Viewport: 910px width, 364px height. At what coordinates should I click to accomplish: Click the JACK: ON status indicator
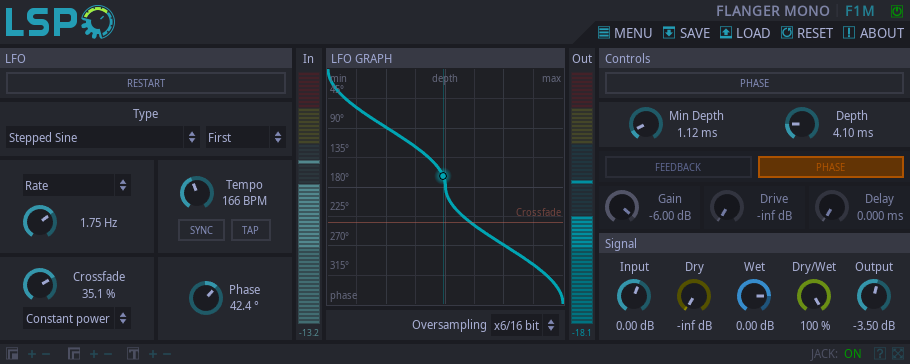pyautogui.click(x=836, y=354)
